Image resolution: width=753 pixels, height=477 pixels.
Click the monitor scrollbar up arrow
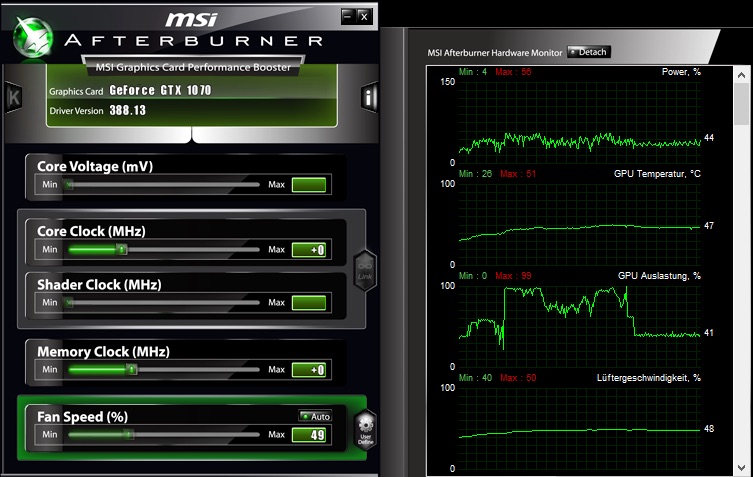[741, 75]
